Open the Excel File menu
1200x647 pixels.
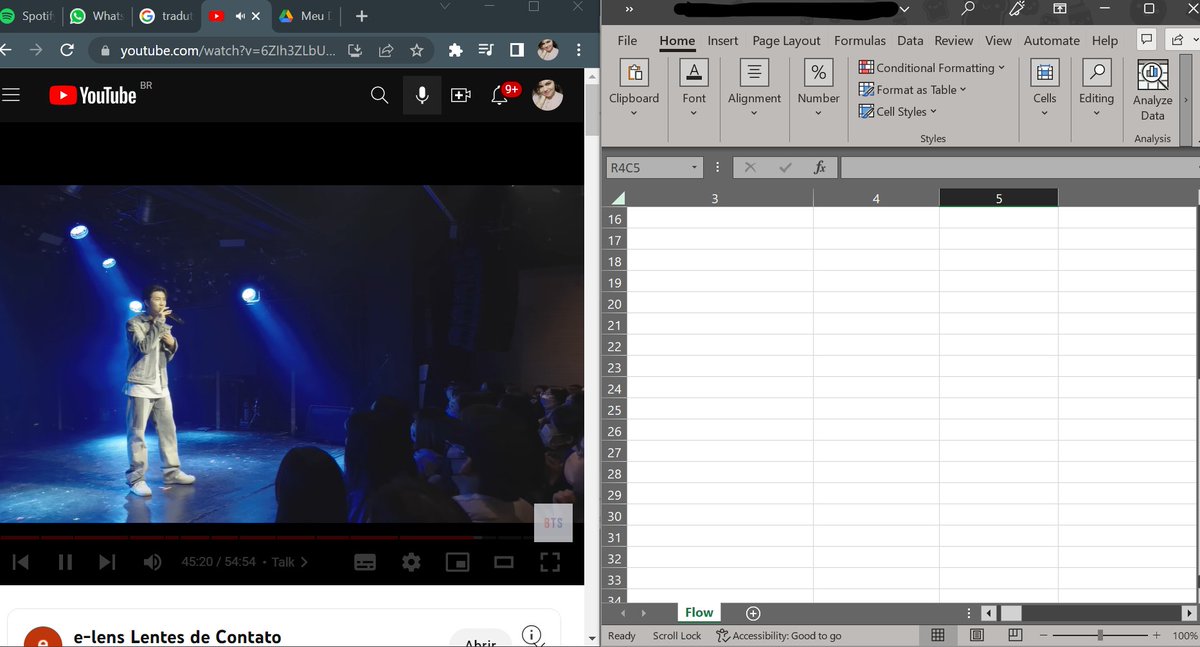(627, 40)
